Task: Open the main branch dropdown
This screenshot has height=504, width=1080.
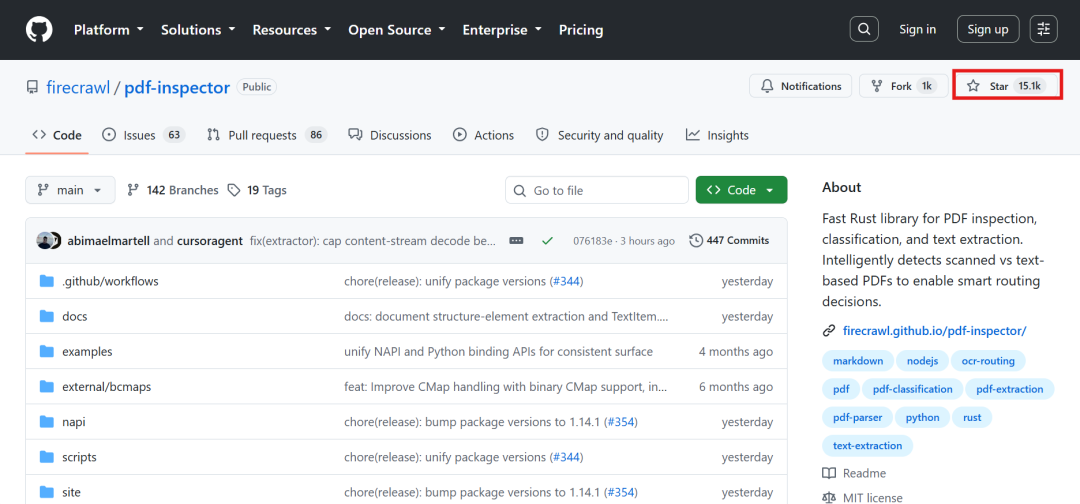Action: pos(70,190)
